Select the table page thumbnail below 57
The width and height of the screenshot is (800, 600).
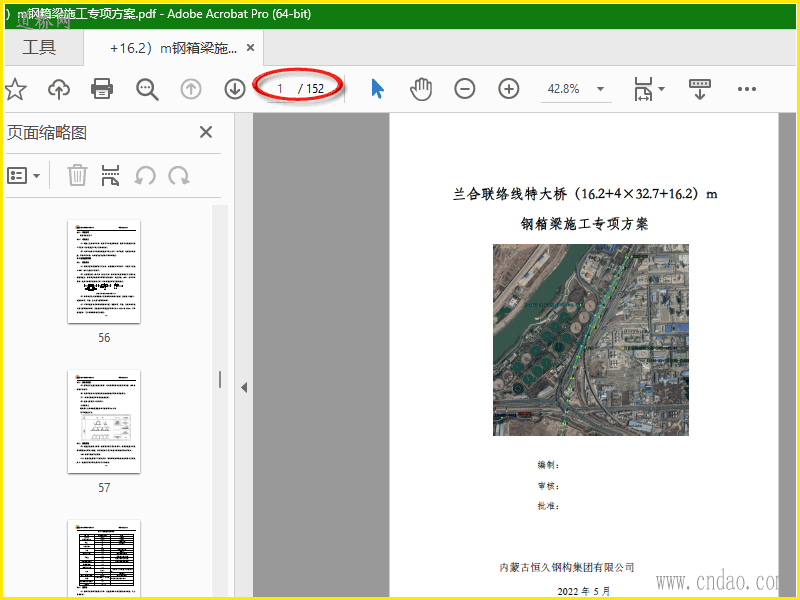tap(104, 558)
